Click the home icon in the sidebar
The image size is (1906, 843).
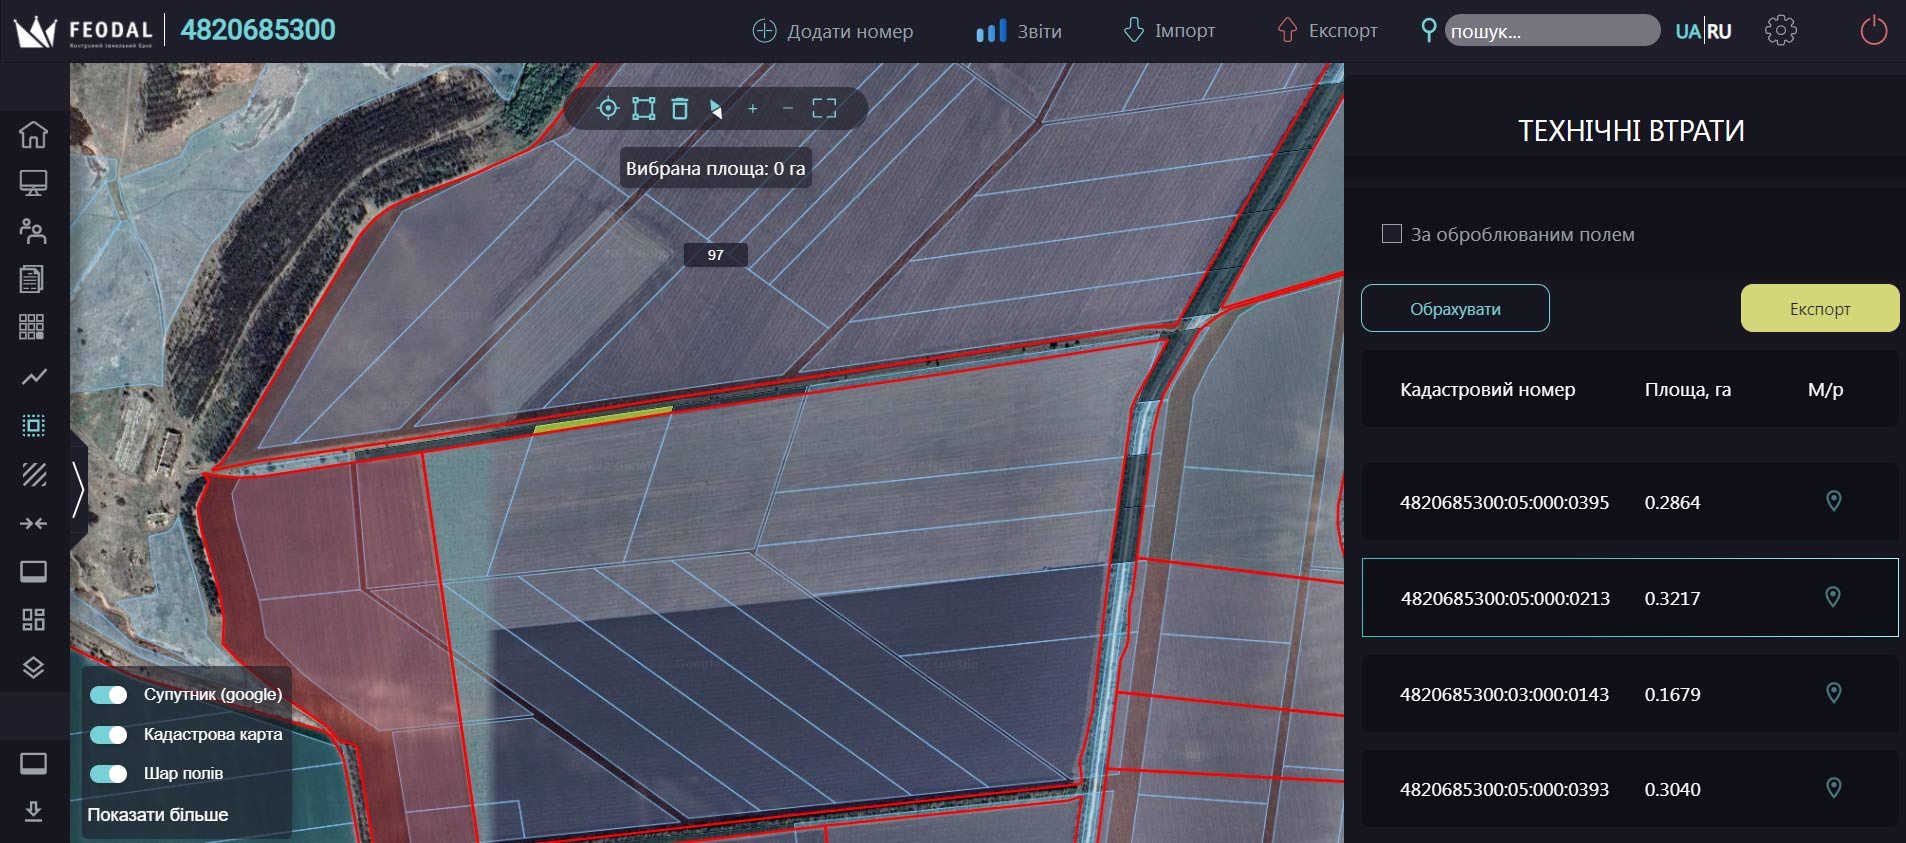[33, 134]
